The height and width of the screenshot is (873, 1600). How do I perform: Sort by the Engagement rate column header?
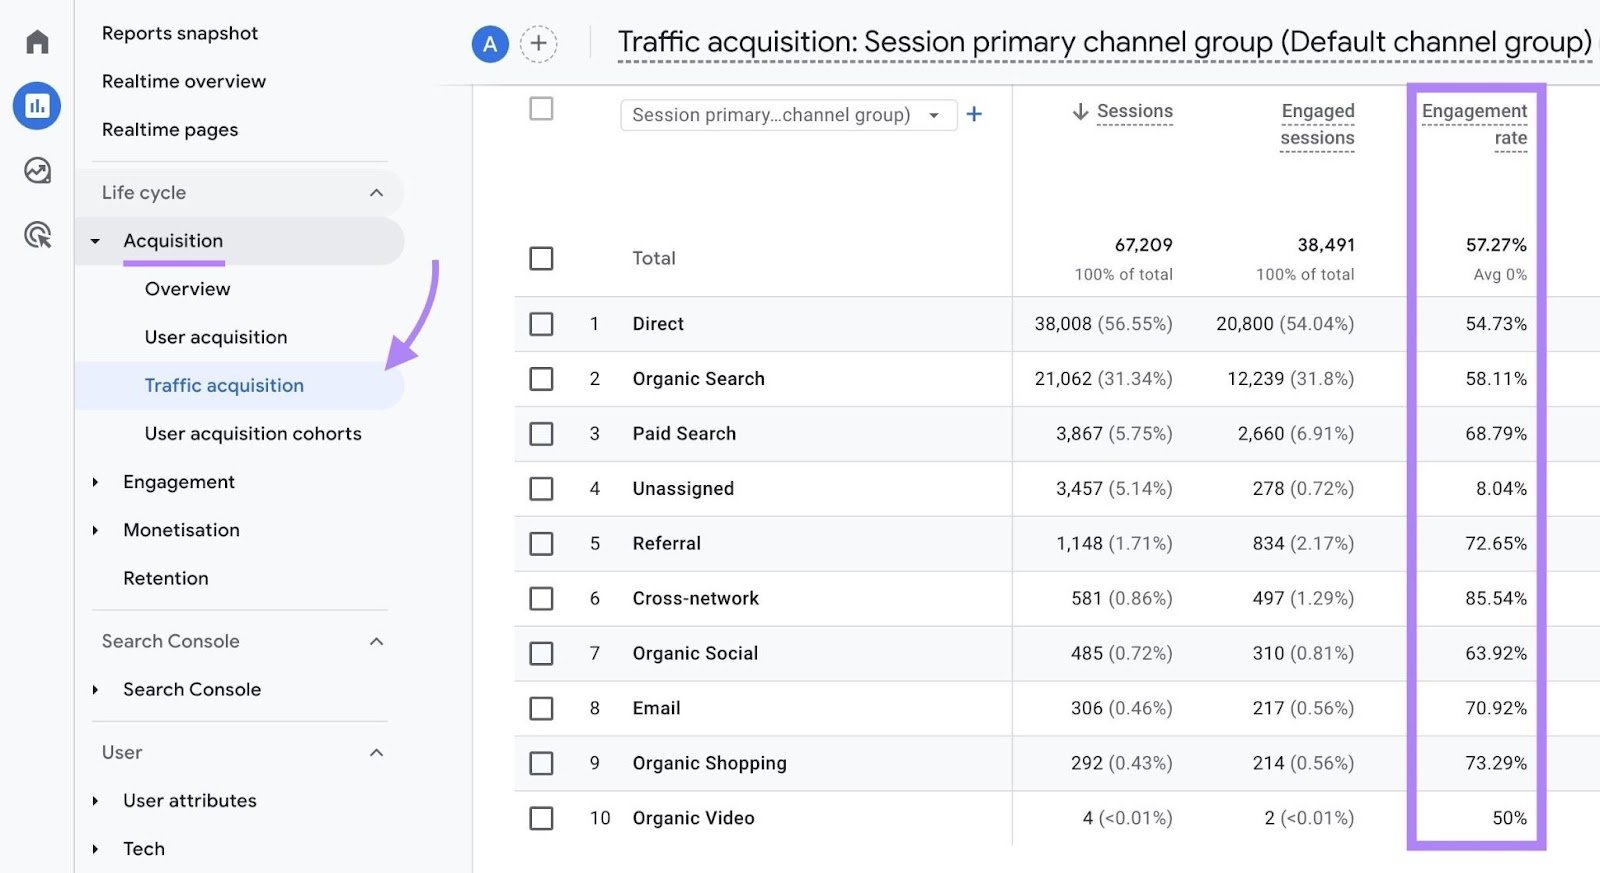pyautogui.click(x=1474, y=125)
